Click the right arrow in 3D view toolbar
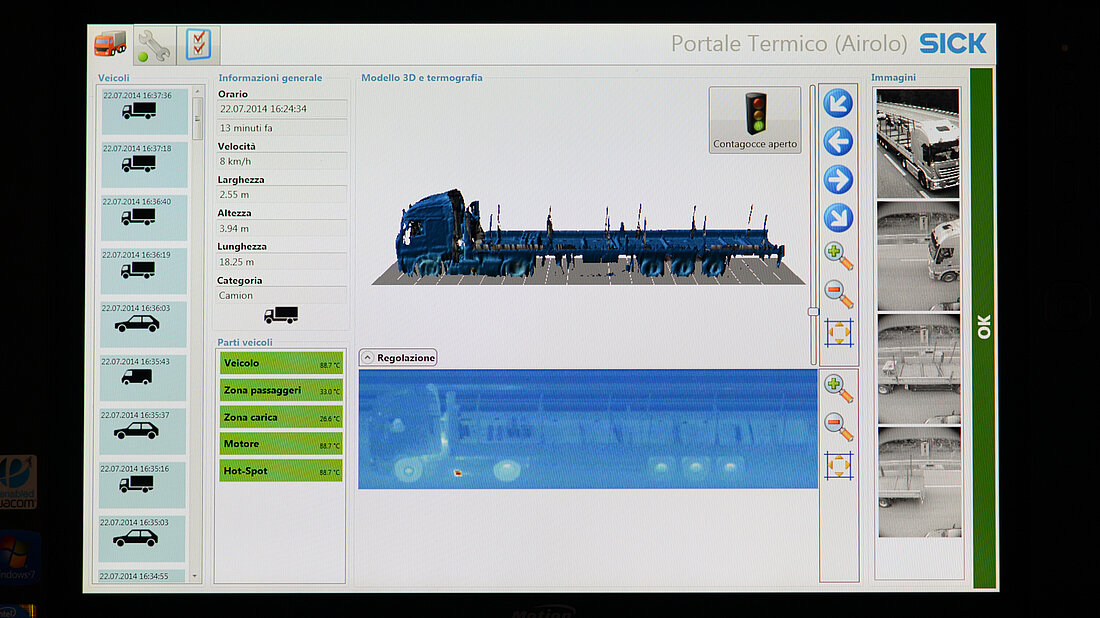Image resolution: width=1100 pixels, height=618 pixels. 838,180
